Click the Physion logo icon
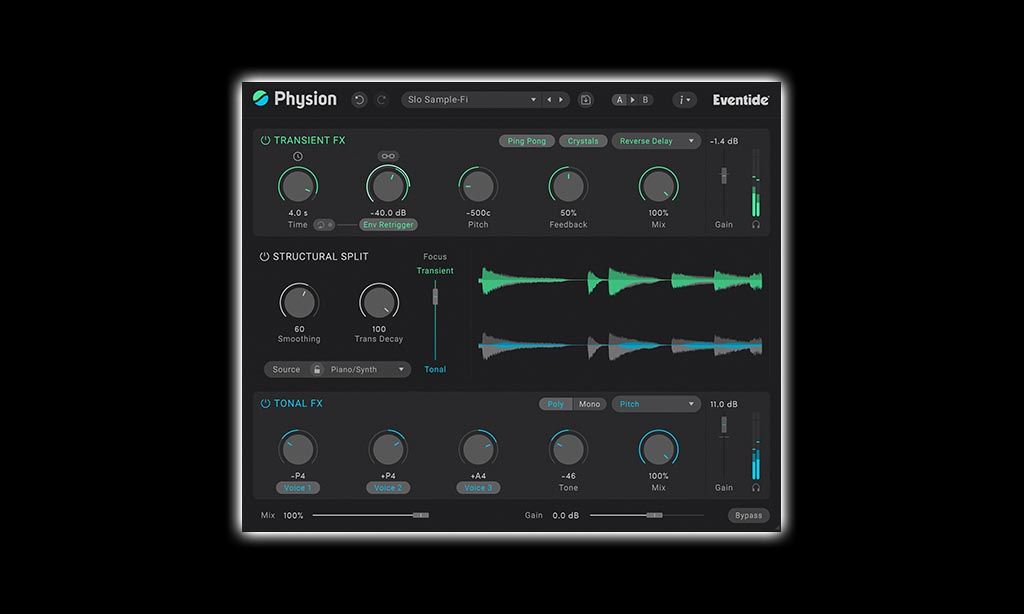Viewport: 1024px width, 614px height. [261, 99]
